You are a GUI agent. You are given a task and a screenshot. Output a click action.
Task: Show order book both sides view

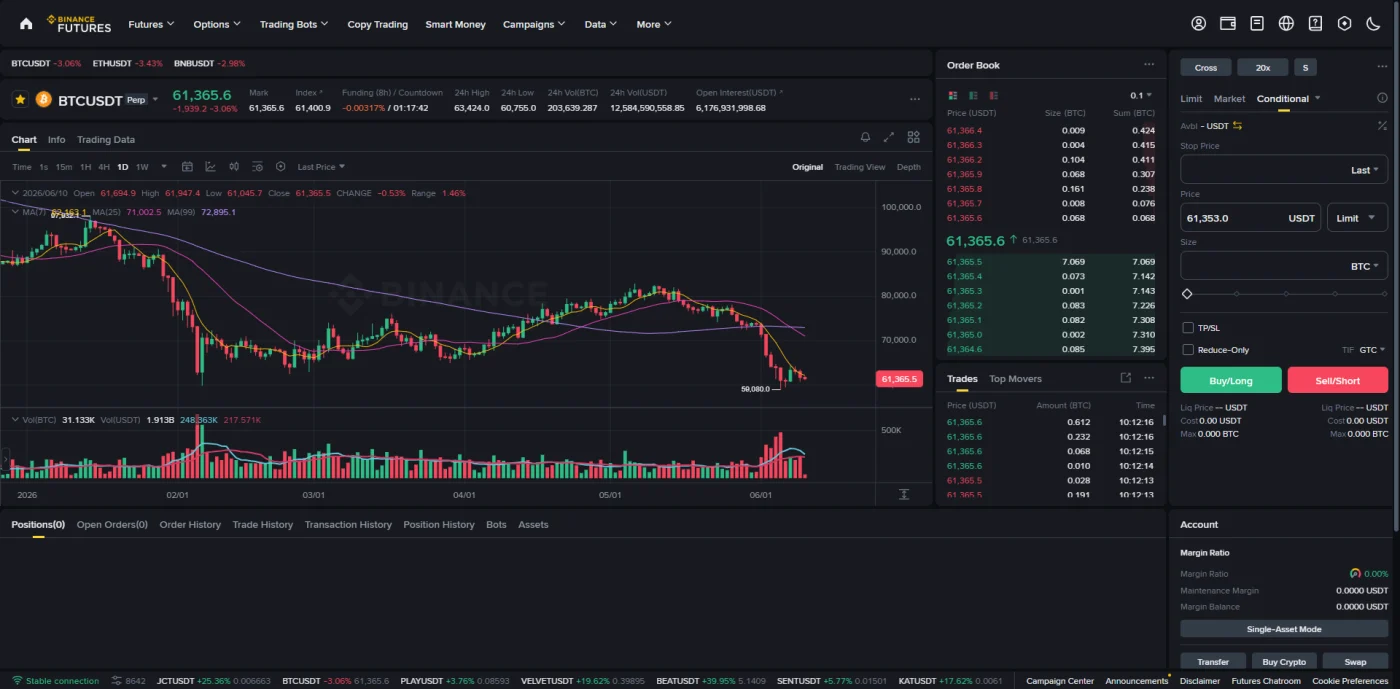[x=953, y=96]
